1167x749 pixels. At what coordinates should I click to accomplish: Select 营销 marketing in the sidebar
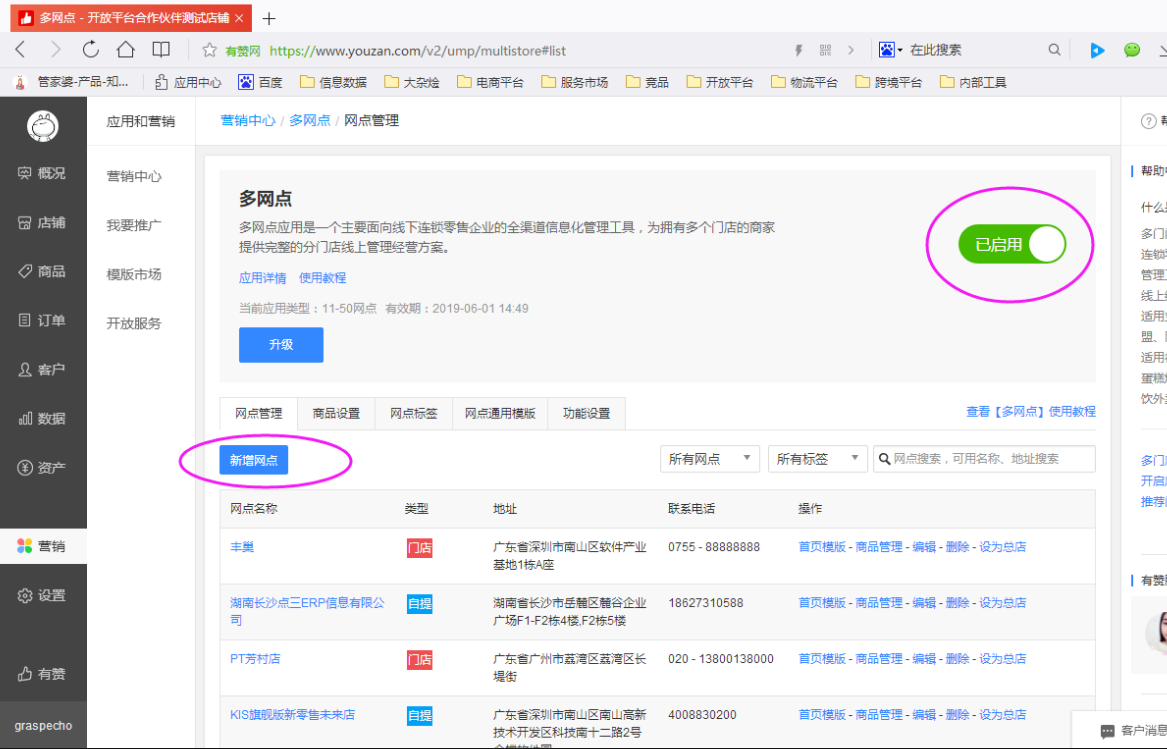[43, 546]
